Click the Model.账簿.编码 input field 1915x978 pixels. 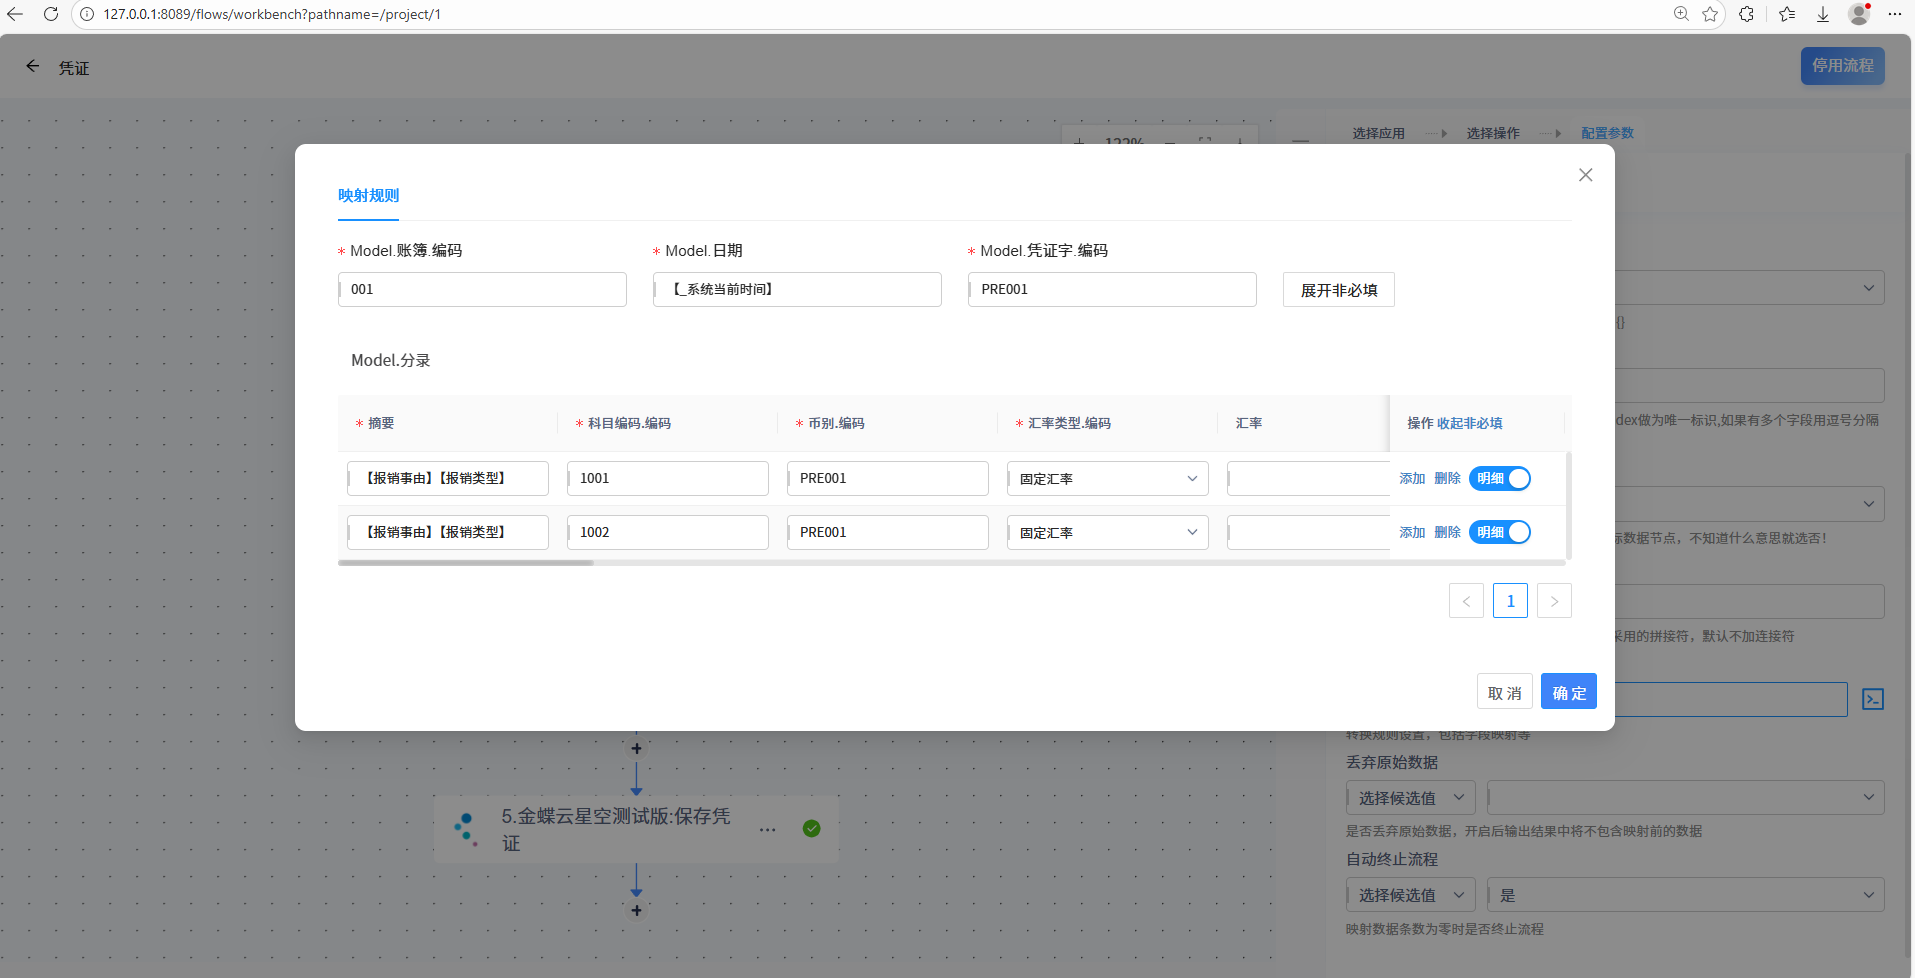(482, 290)
